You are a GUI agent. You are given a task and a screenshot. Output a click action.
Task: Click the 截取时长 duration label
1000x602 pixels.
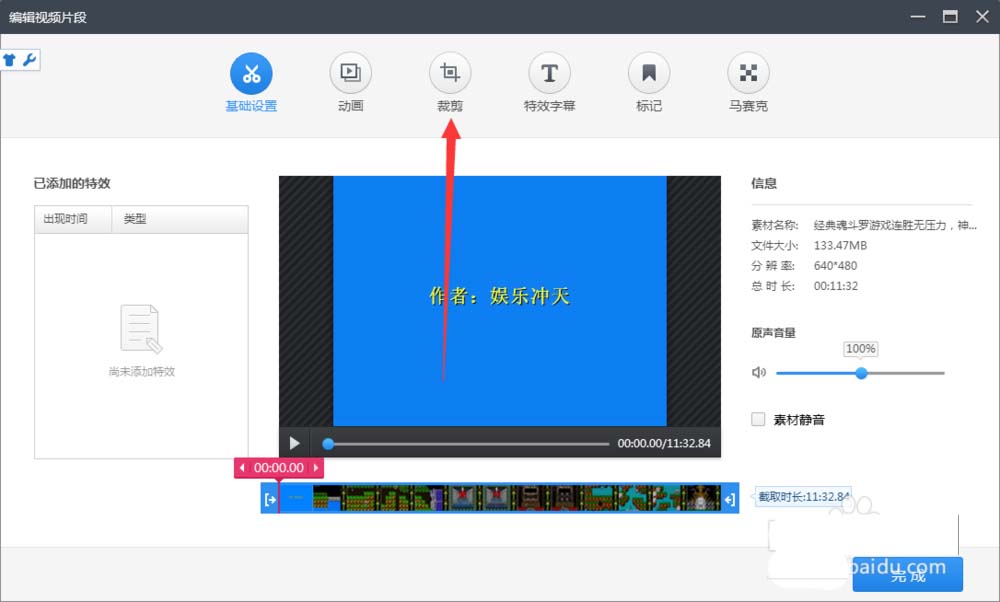[x=804, y=496]
